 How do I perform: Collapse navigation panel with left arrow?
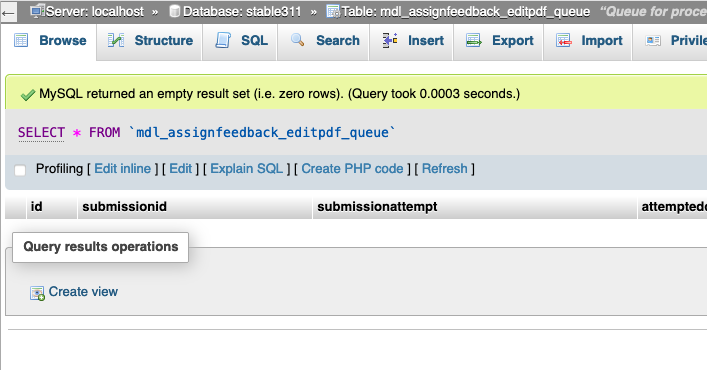point(8,13)
